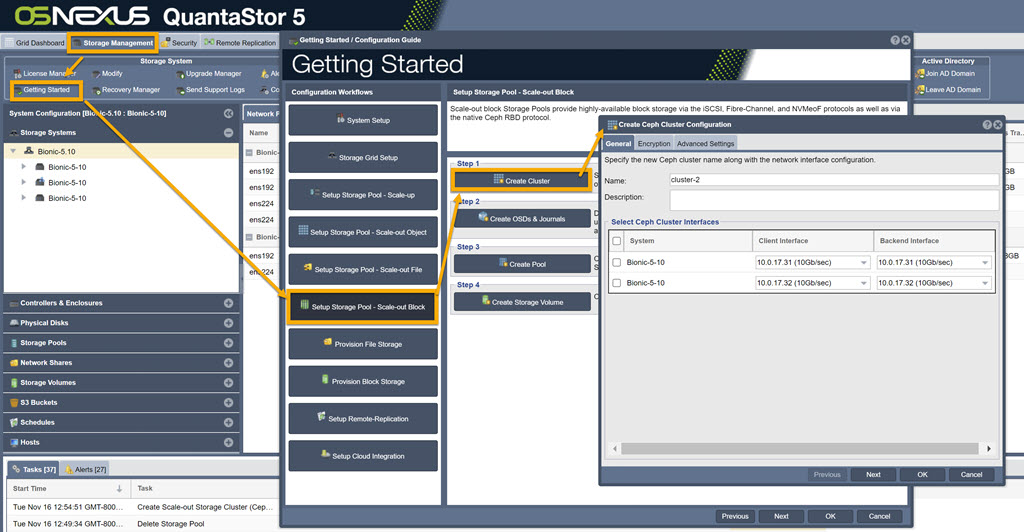
Task: Open the Provision Block Storage workflow
Action: coord(363,381)
